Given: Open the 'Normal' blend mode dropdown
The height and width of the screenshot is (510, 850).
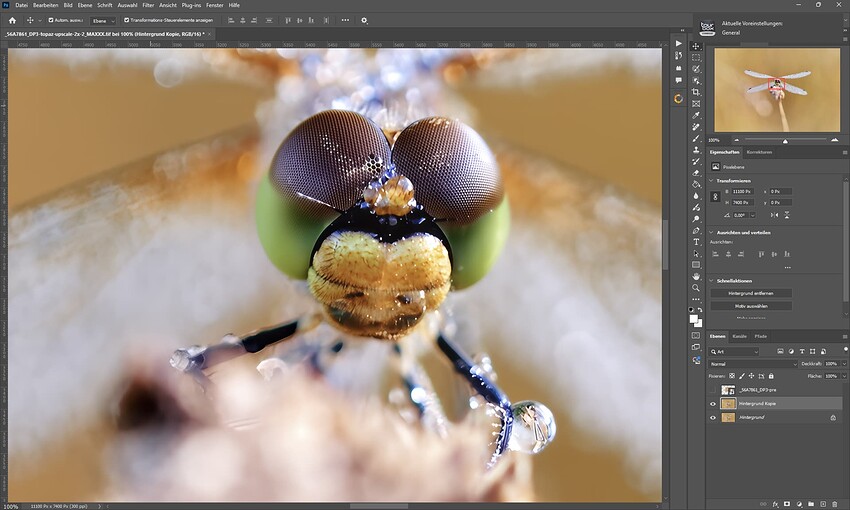Looking at the screenshot, I should (x=753, y=364).
